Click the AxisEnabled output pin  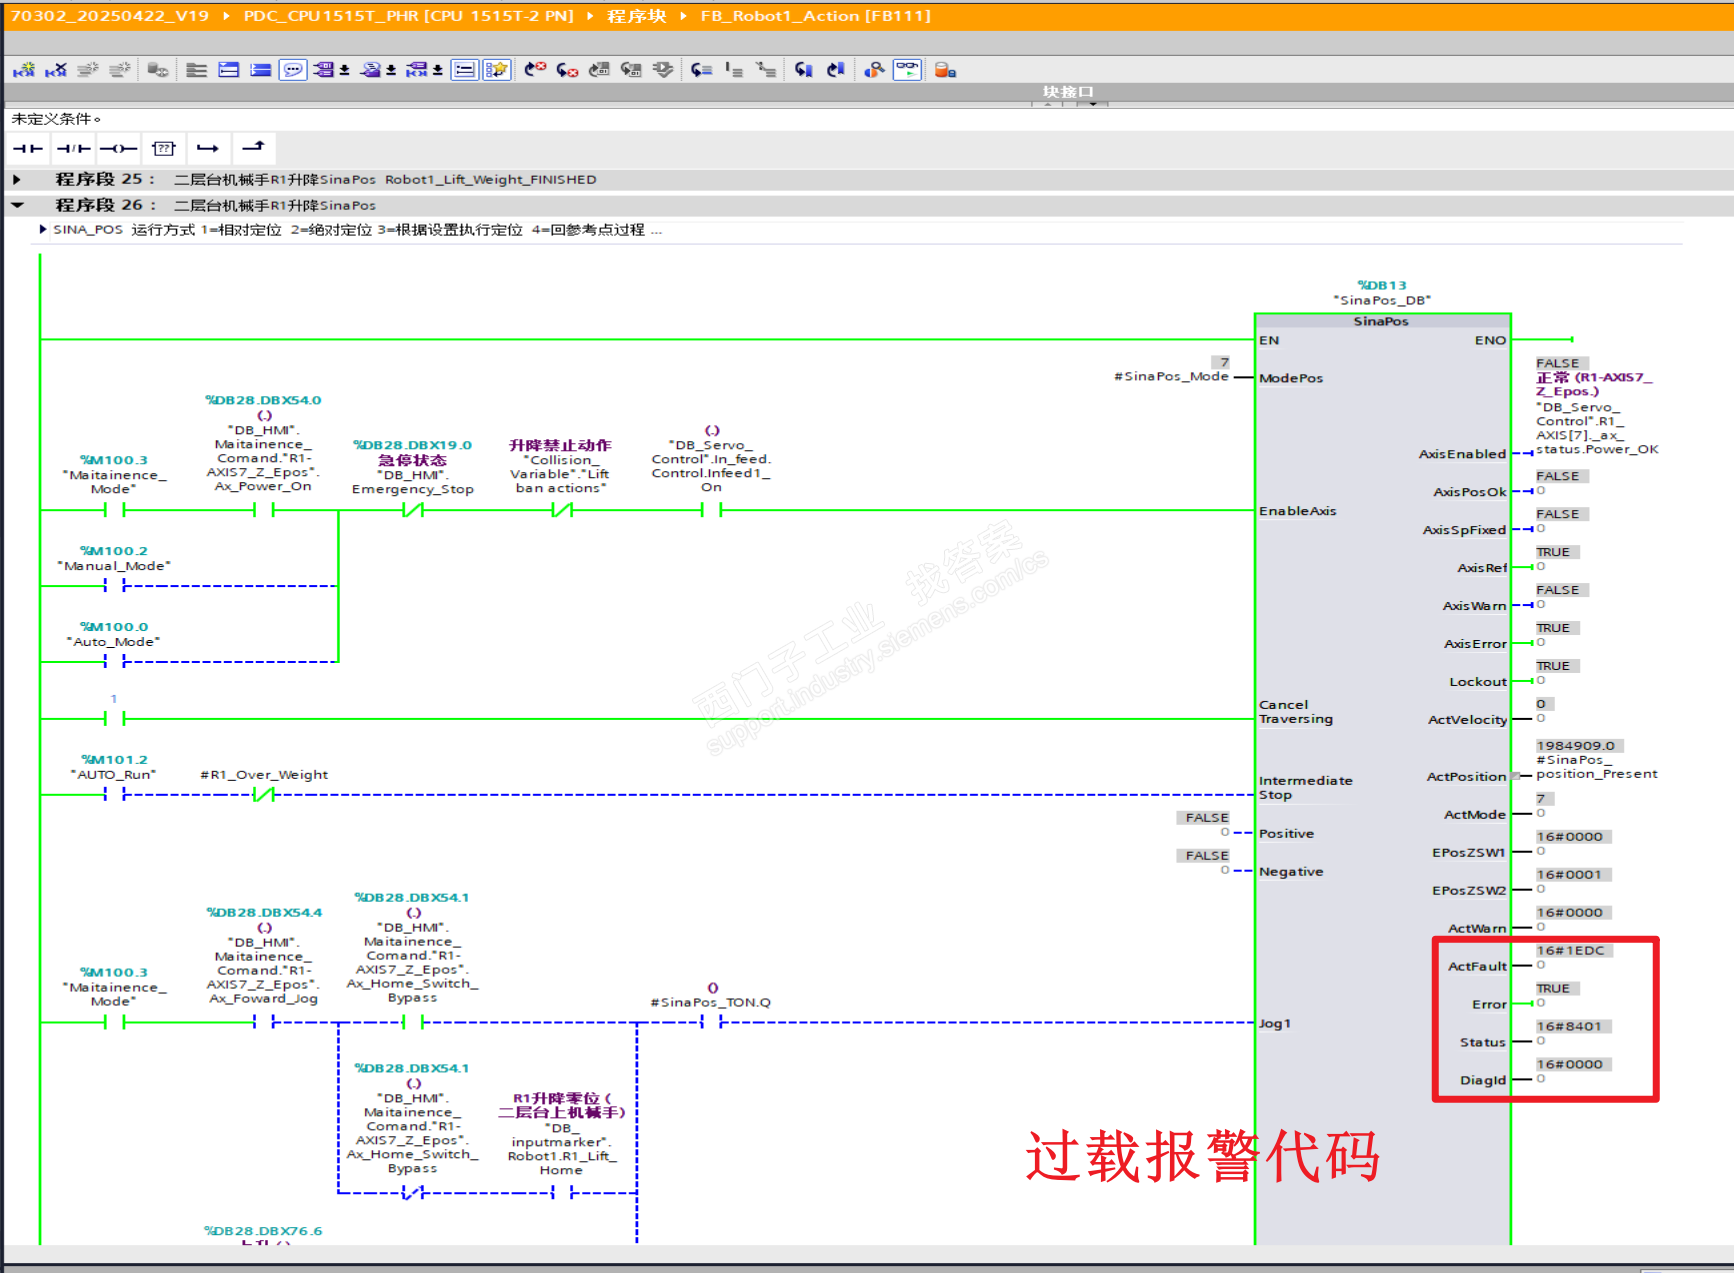pos(1462,454)
